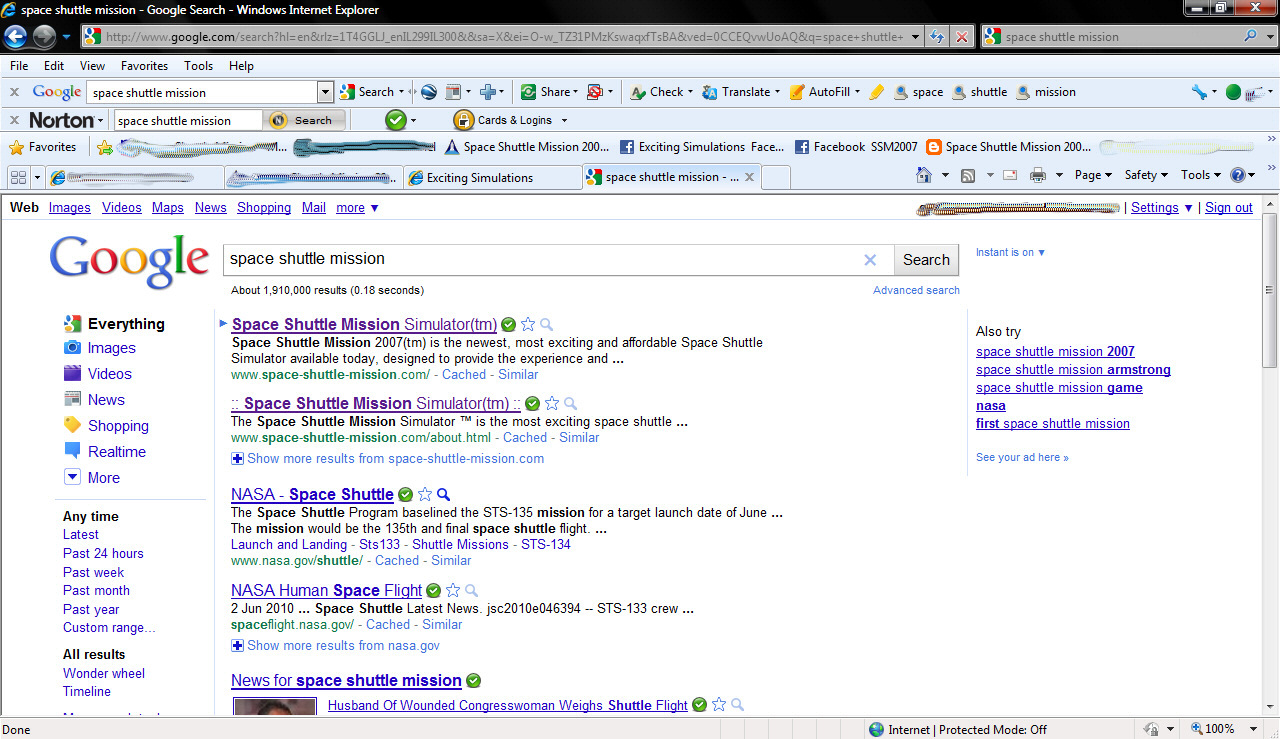The height and width of the screenshot is (739, 1280).
Task: Expand 'Show more results from space-shuttle-mission.com'
Action: pos(388,459)
